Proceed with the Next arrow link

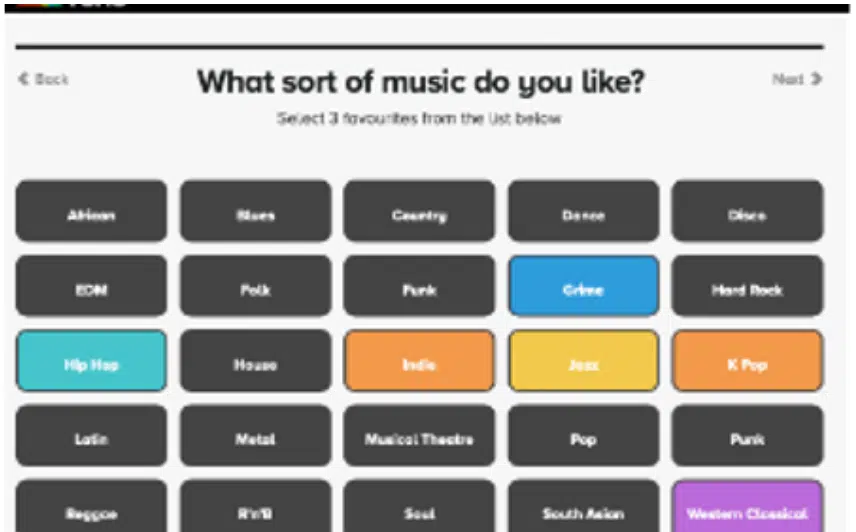pyautogui.click(x=797, y=79)
